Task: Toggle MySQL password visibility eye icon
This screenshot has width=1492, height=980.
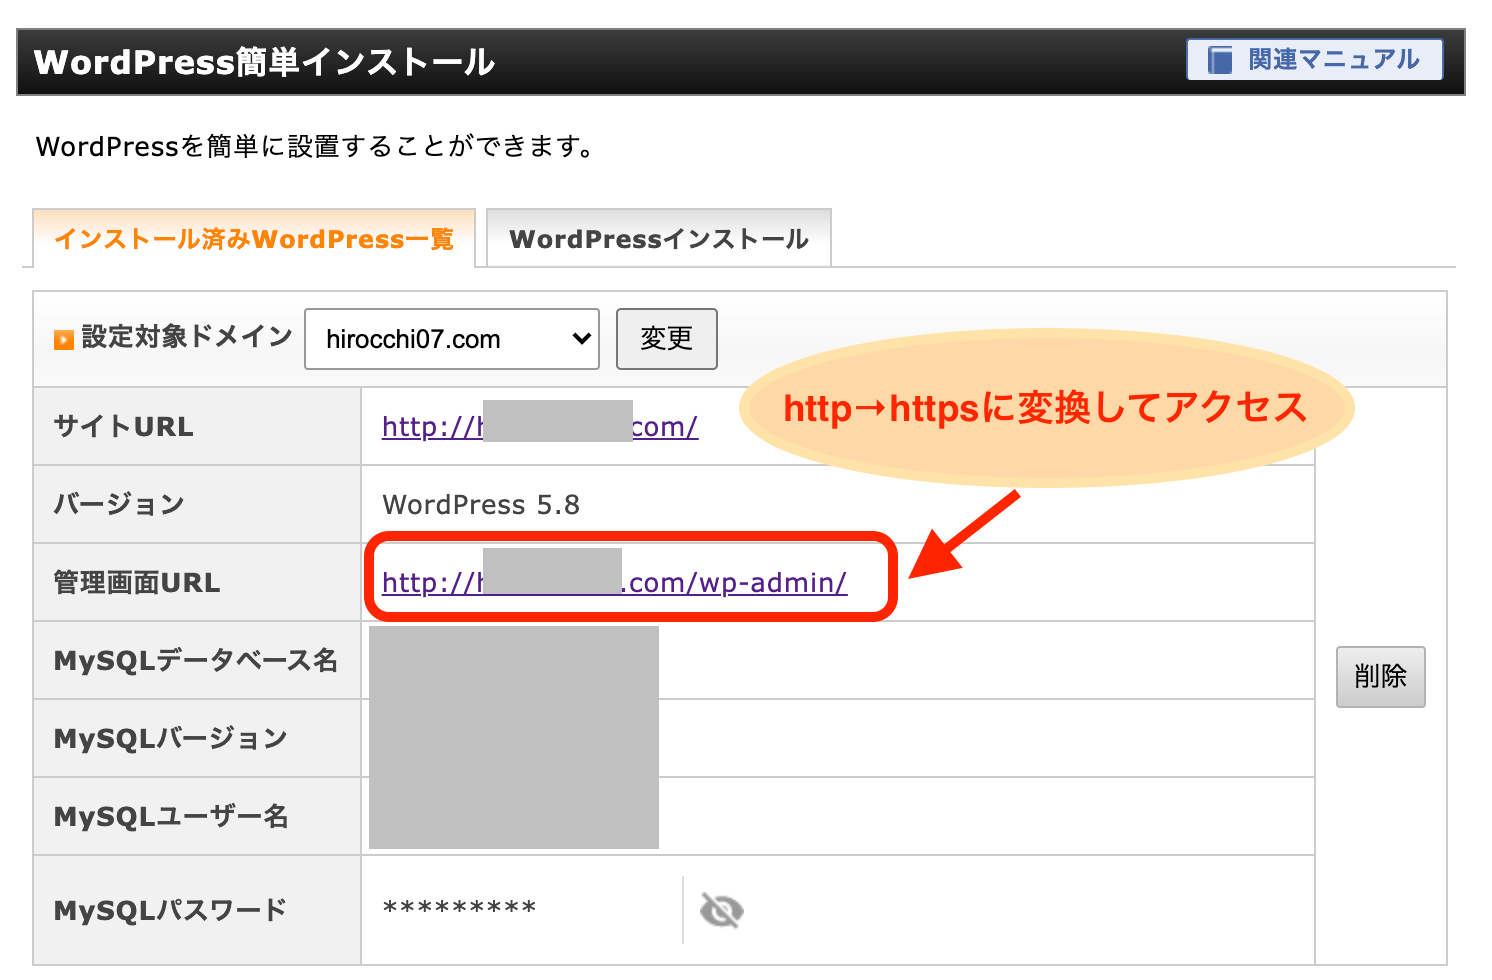Action: click(x=721, y=910)
